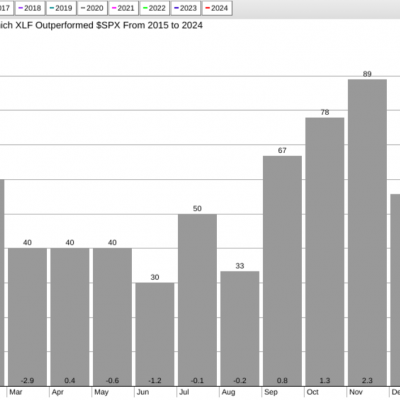Viewport: 400px width, 400px height.
Task: Toggle the 2021 year series button
Action: coord(123,8)
